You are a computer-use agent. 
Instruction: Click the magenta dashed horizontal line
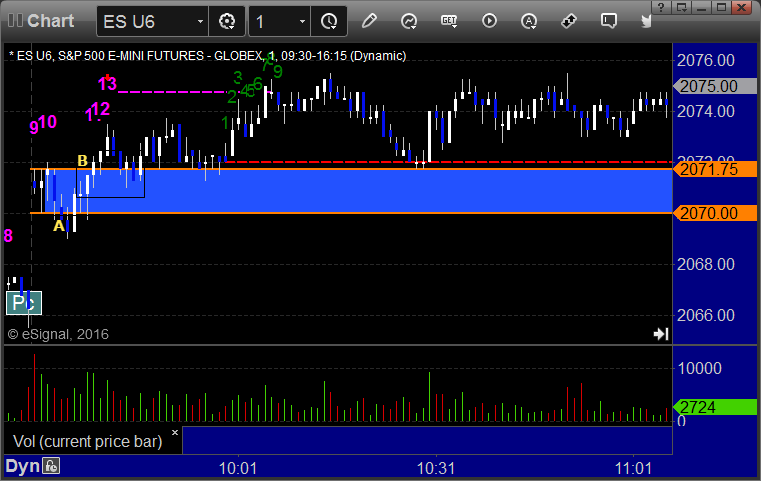tap(172, 92)
